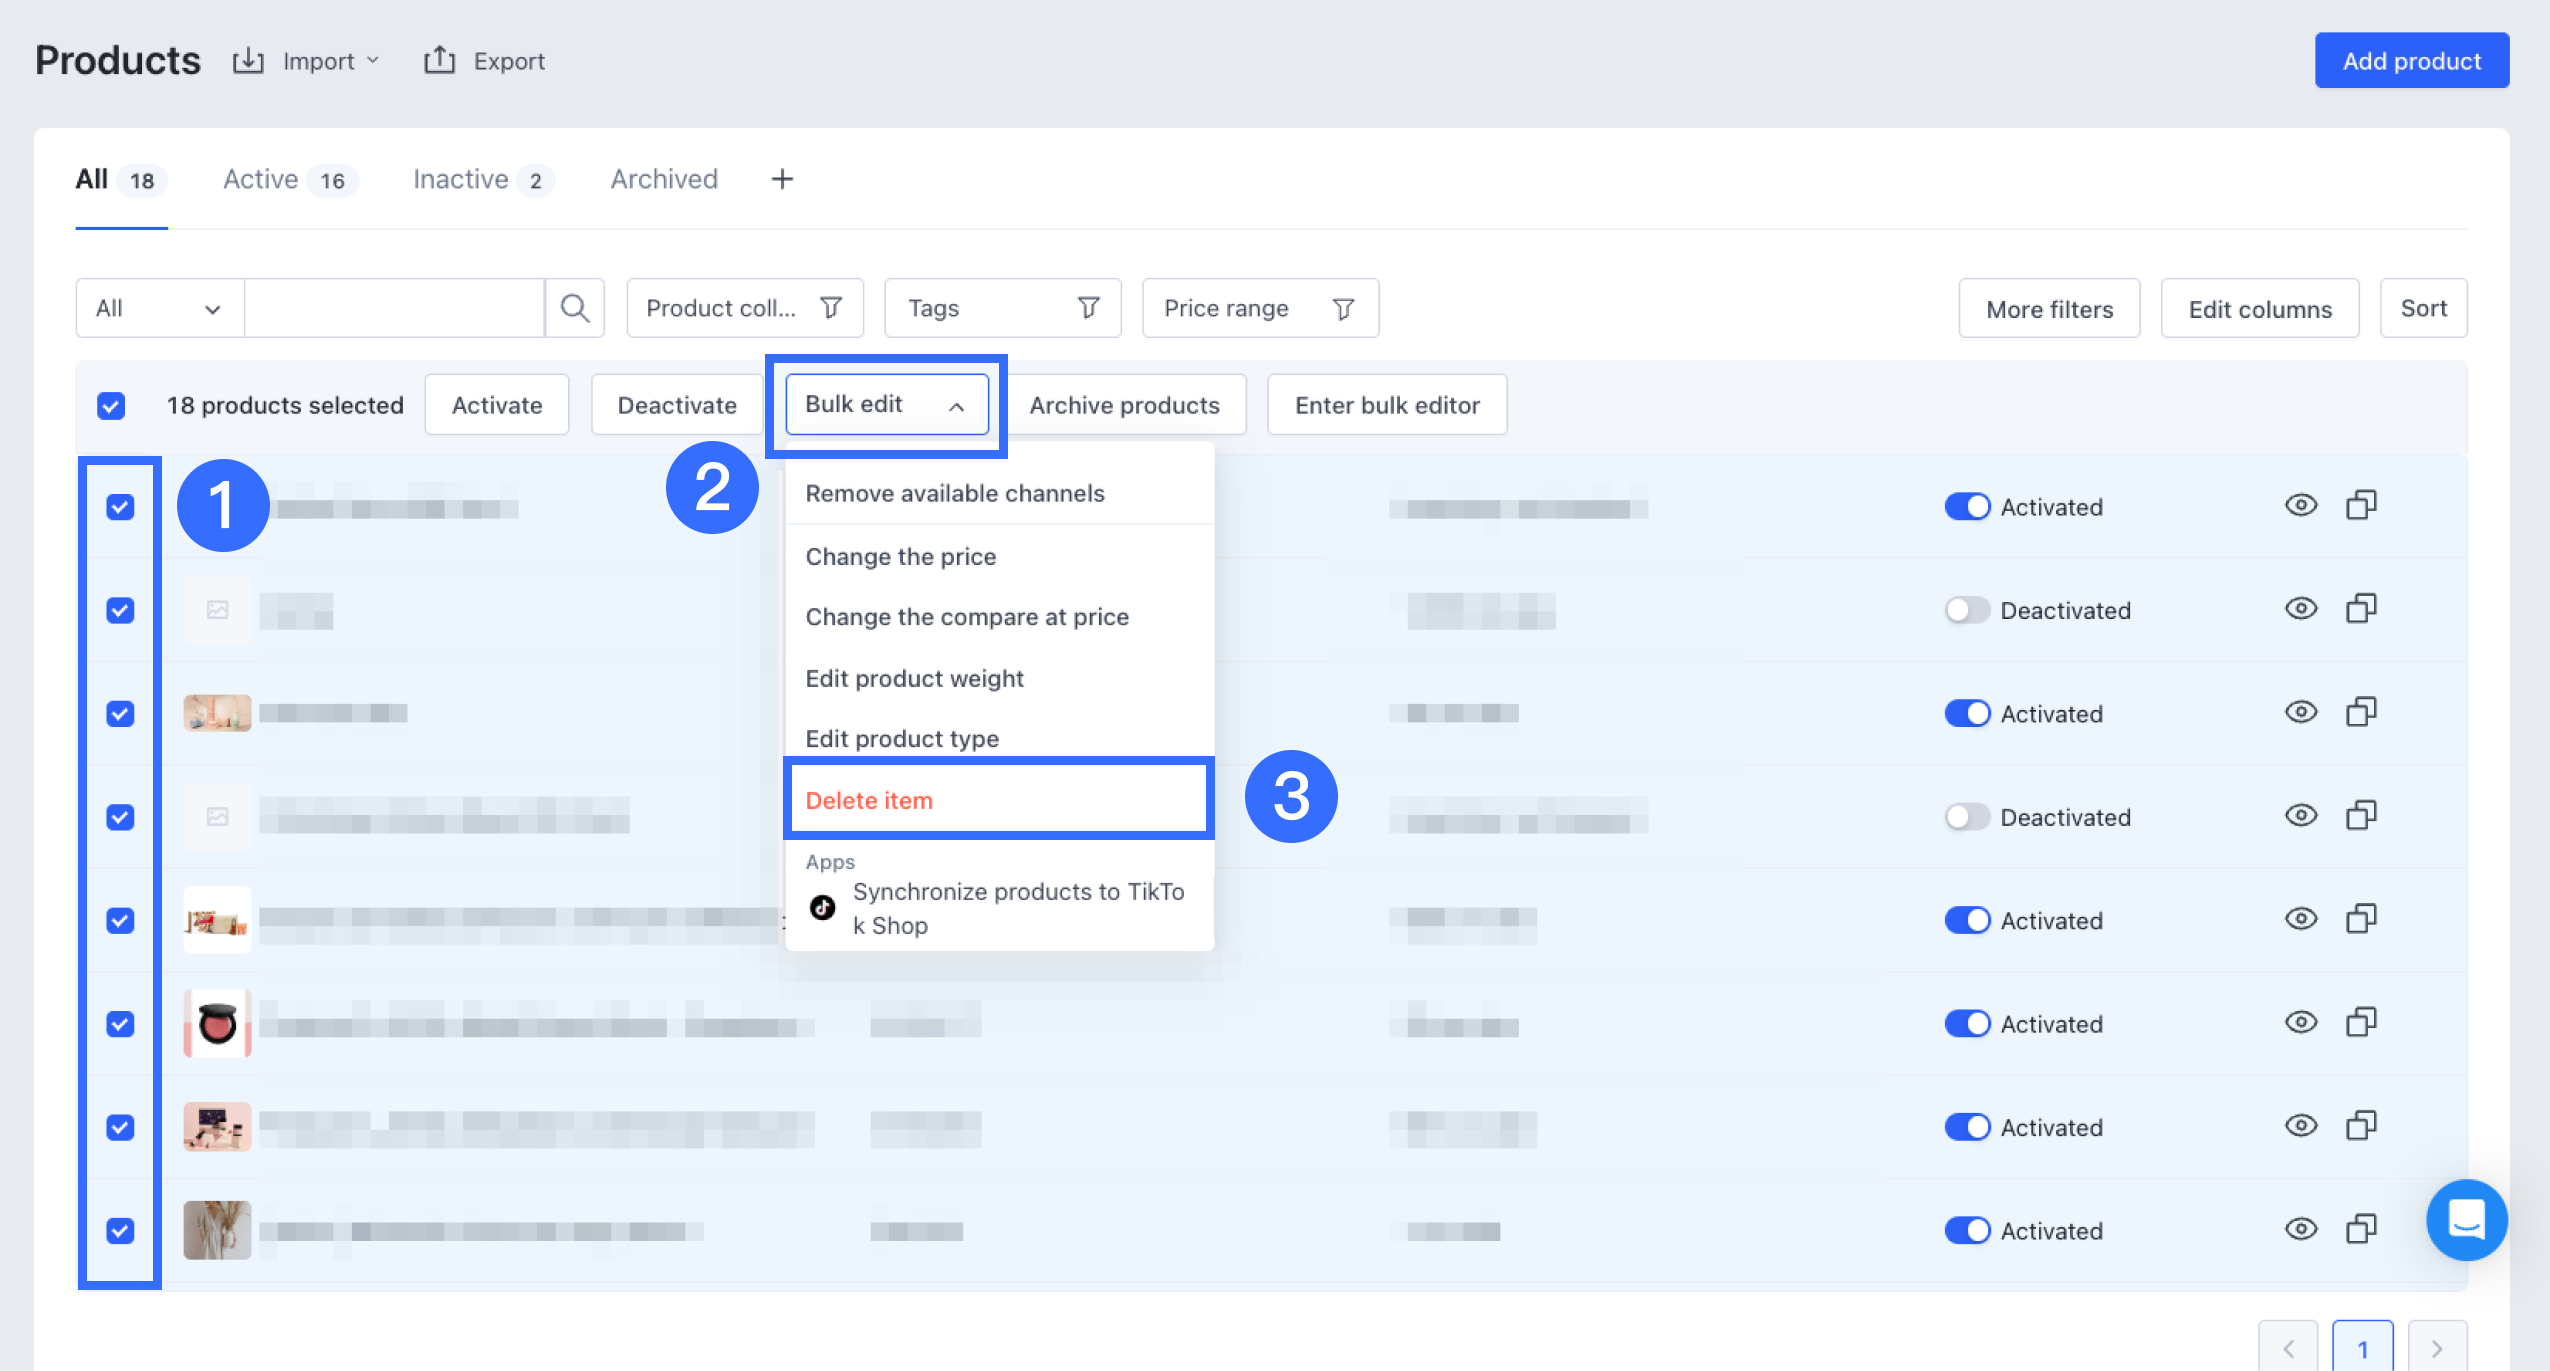Uncheck the select-all products checkbox
The height and width of the screenshot is (1371, 2550).
pyautogui.click(x=111, y=405)
